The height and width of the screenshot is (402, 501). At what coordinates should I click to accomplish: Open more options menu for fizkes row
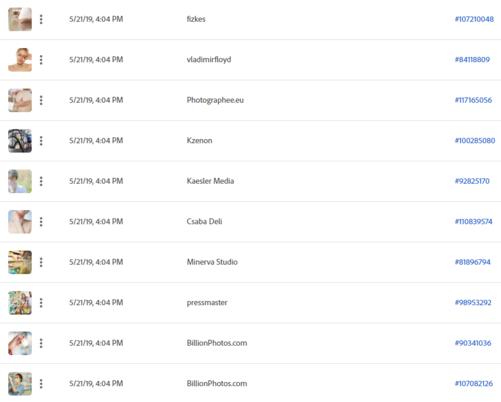(41, 19)
